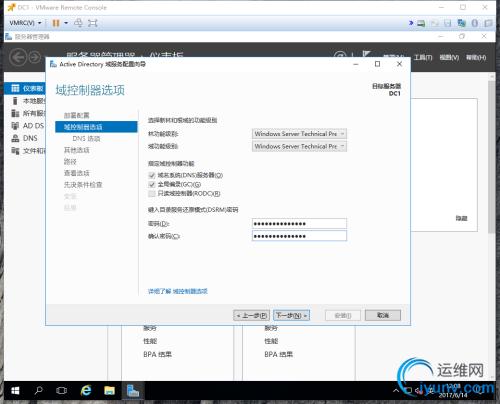The image size is (500, 404).
Task: Go to 部署配置 wizard step
Action: pos(76,115)
